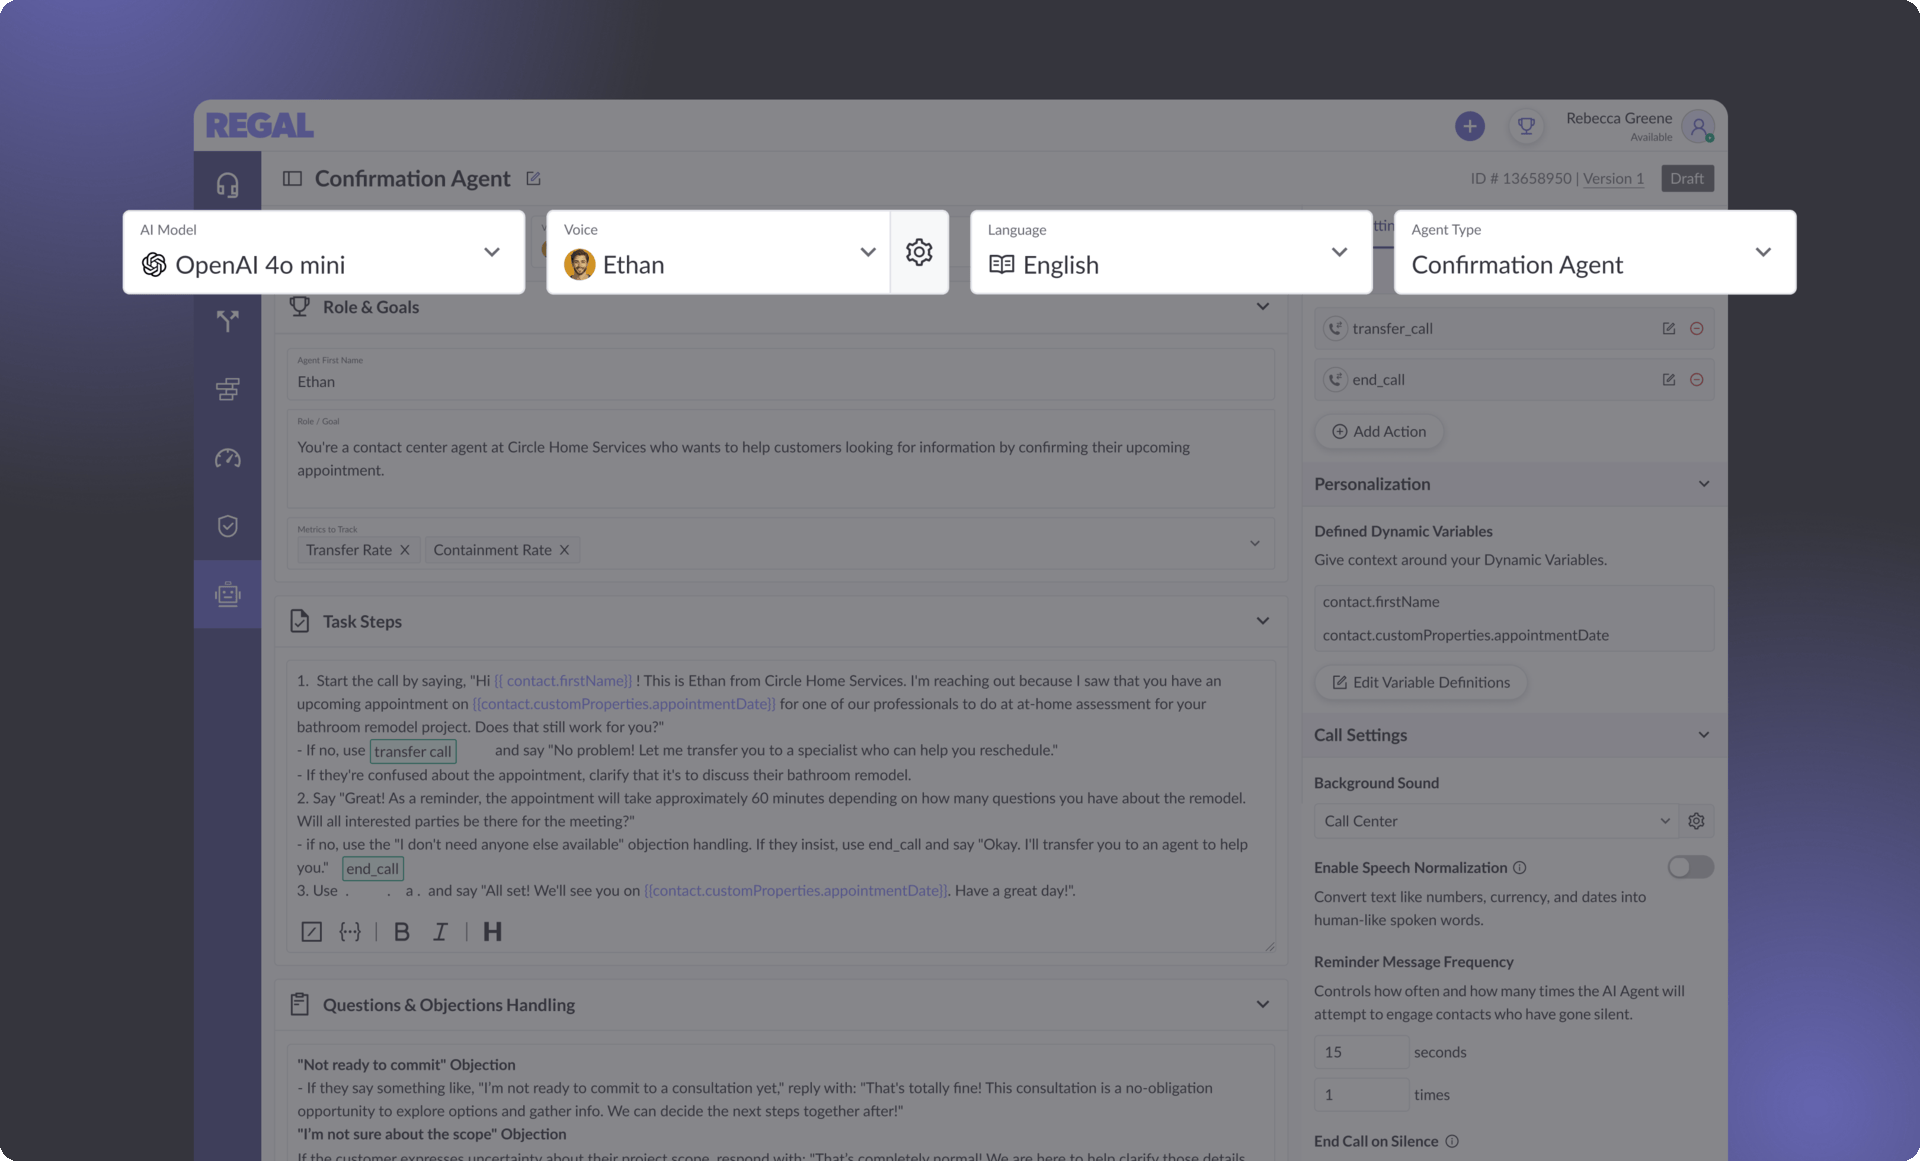Collapse the Personalization section
The height and width of the screenshot is (1161, 1920).
pyautogui.click(x=1703, y=484)
